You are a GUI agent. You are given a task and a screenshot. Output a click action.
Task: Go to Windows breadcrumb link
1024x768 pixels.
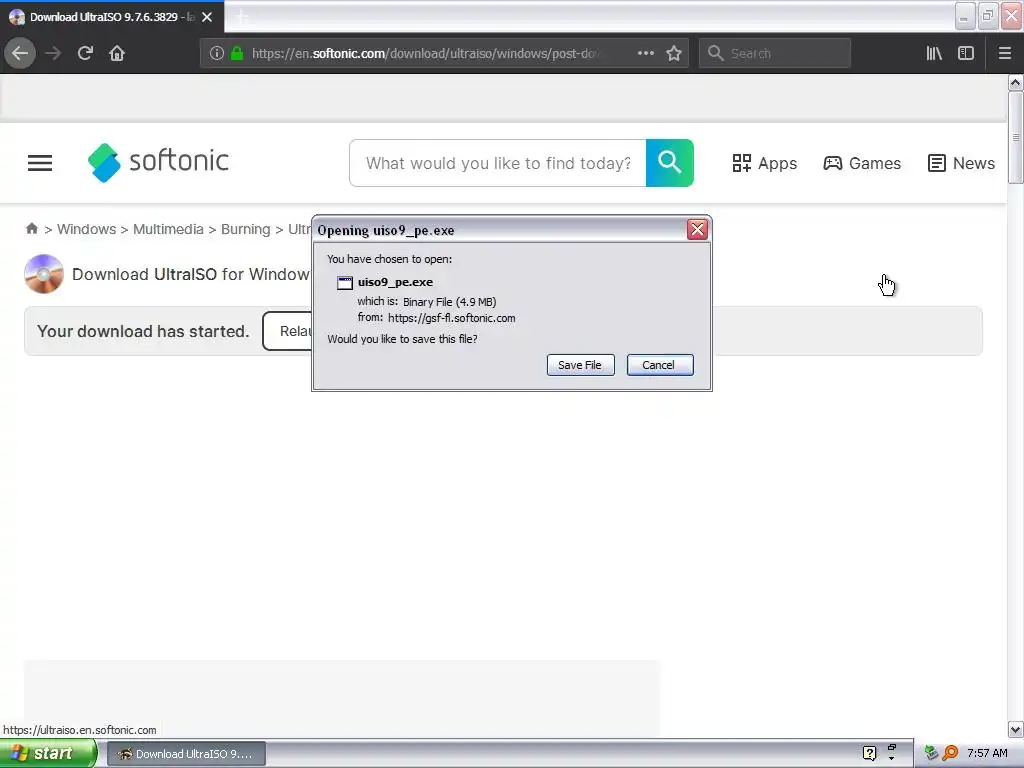point(86,229)
